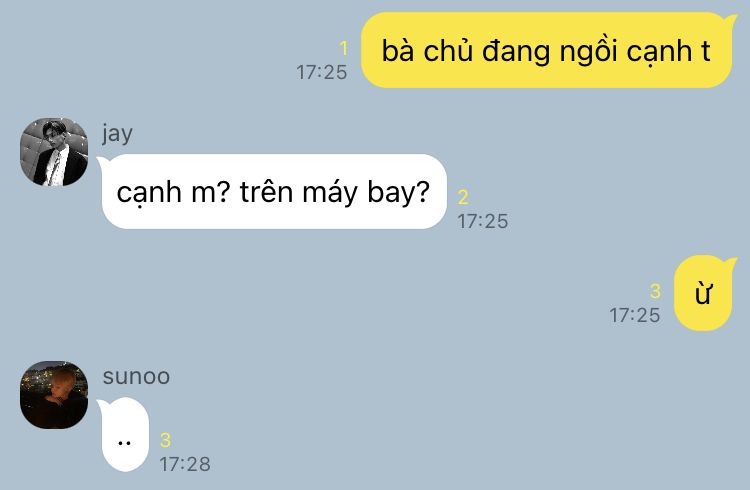Open sunoo's profile picture
This screenshot has height=490, width=750.
54,395
